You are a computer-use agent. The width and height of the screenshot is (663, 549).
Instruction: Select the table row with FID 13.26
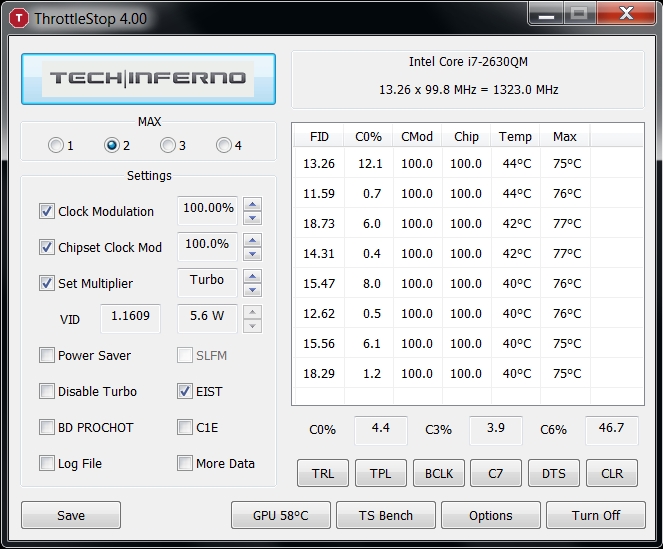(x=468, y=163)
